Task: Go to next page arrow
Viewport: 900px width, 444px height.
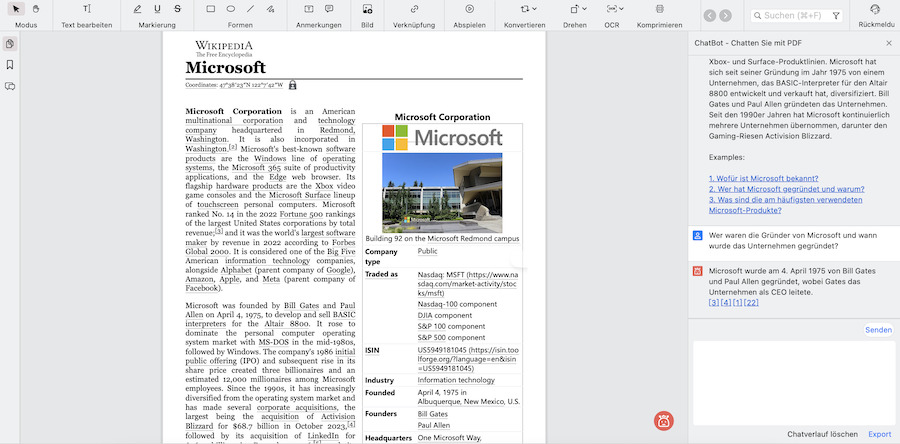Action: [x=726, y=15]
